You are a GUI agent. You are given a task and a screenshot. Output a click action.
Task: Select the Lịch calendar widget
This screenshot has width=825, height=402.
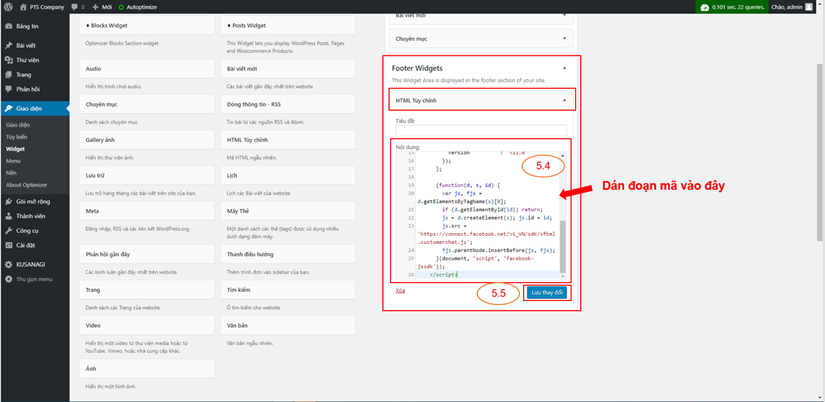tap(288, 175)
